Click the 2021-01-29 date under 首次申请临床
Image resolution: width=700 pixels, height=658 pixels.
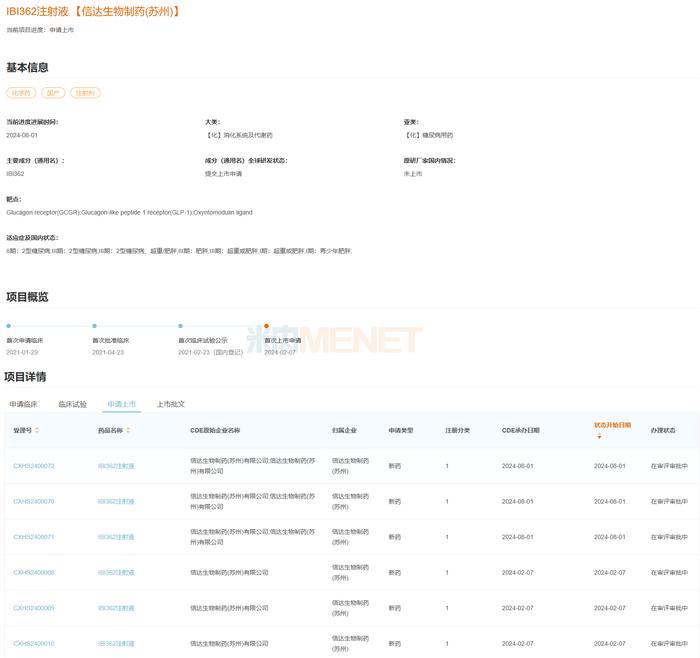[22, 352]
